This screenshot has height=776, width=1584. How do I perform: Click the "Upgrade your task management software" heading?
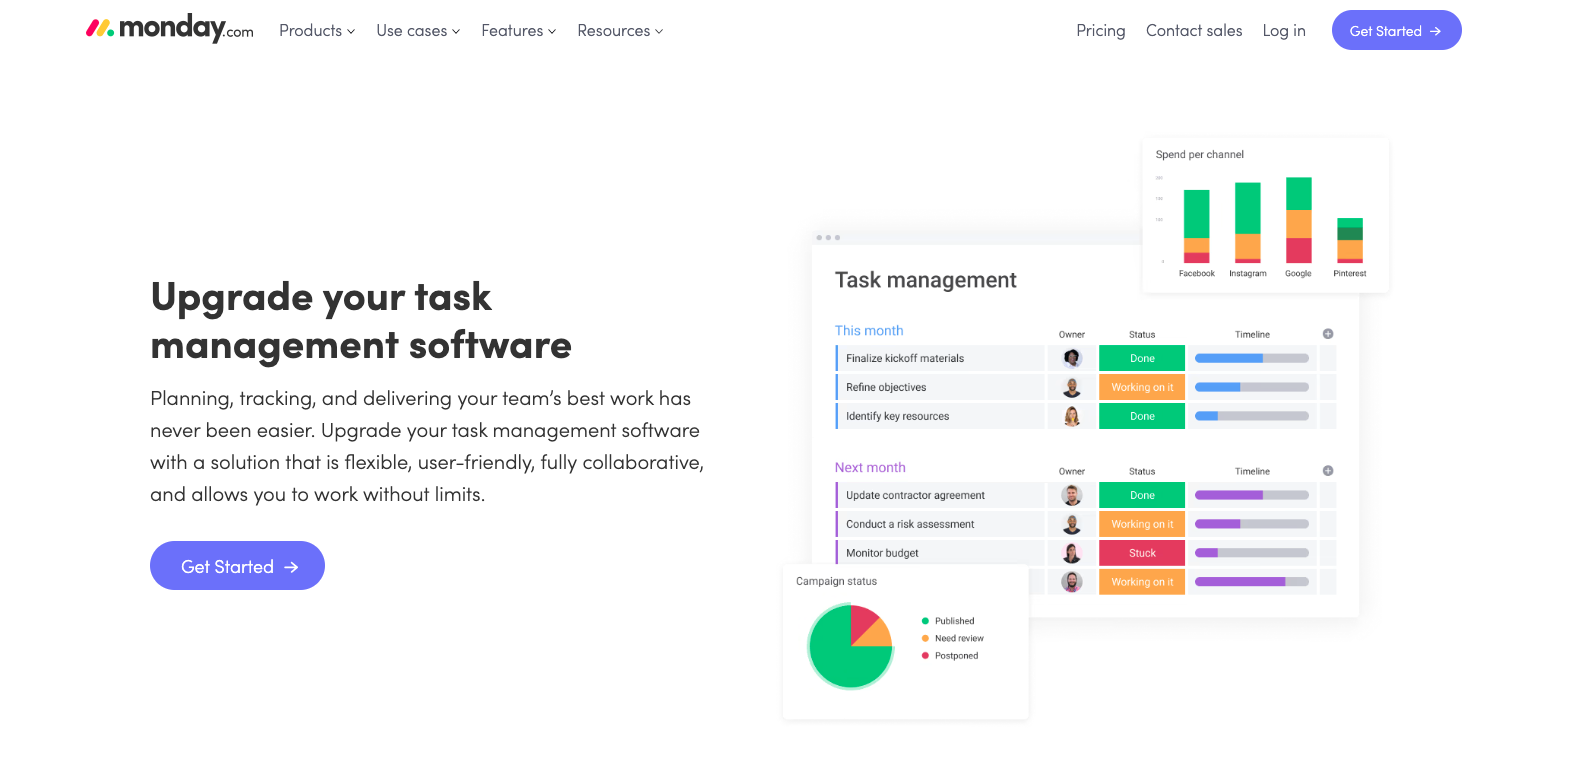(361, 321)
